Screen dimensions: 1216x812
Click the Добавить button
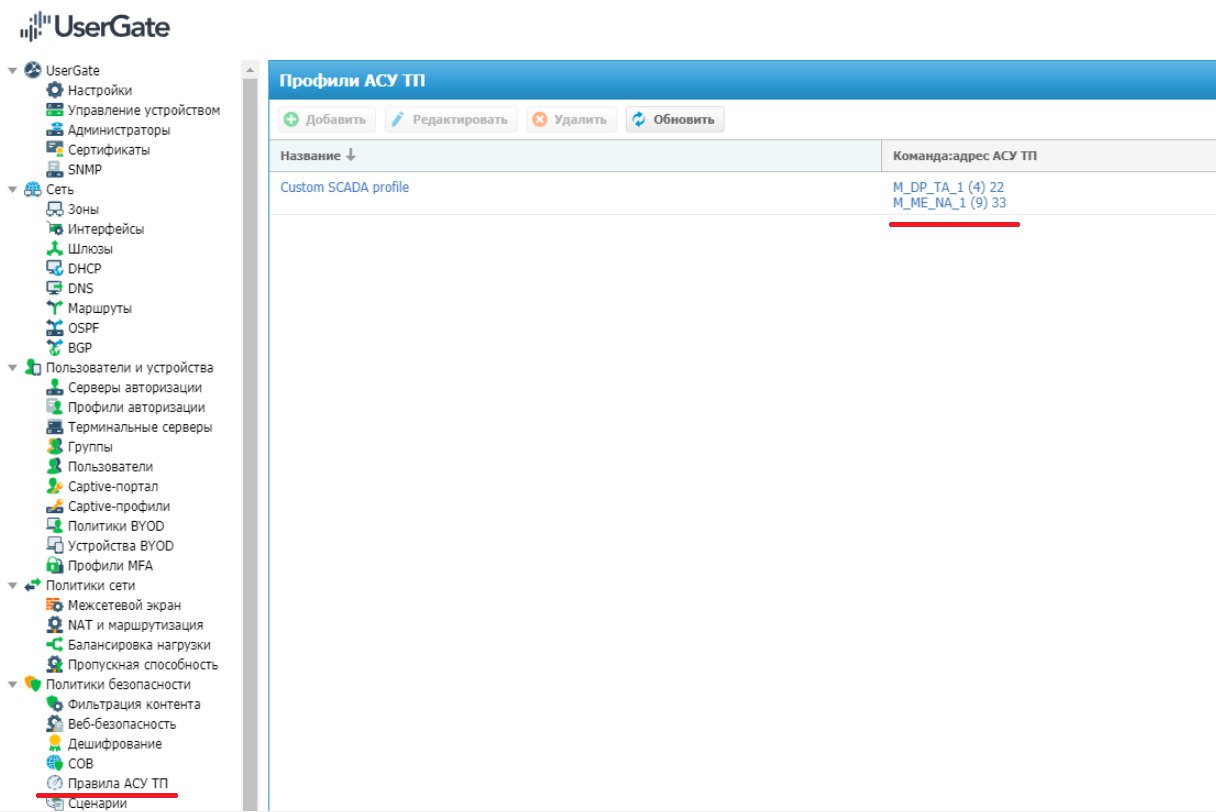(326, 120)
